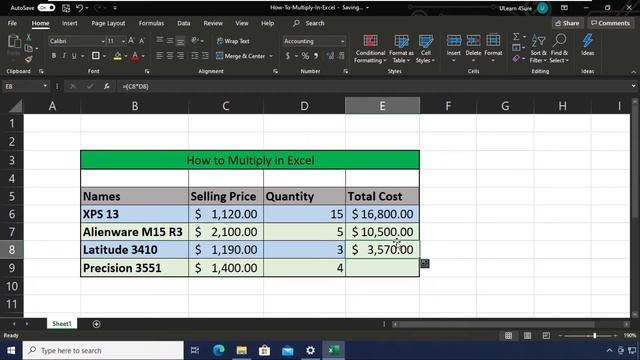Click the zoom slider handle
Image resolution: width=640 pixels, height=360 pixels.
tap(595, 336)
